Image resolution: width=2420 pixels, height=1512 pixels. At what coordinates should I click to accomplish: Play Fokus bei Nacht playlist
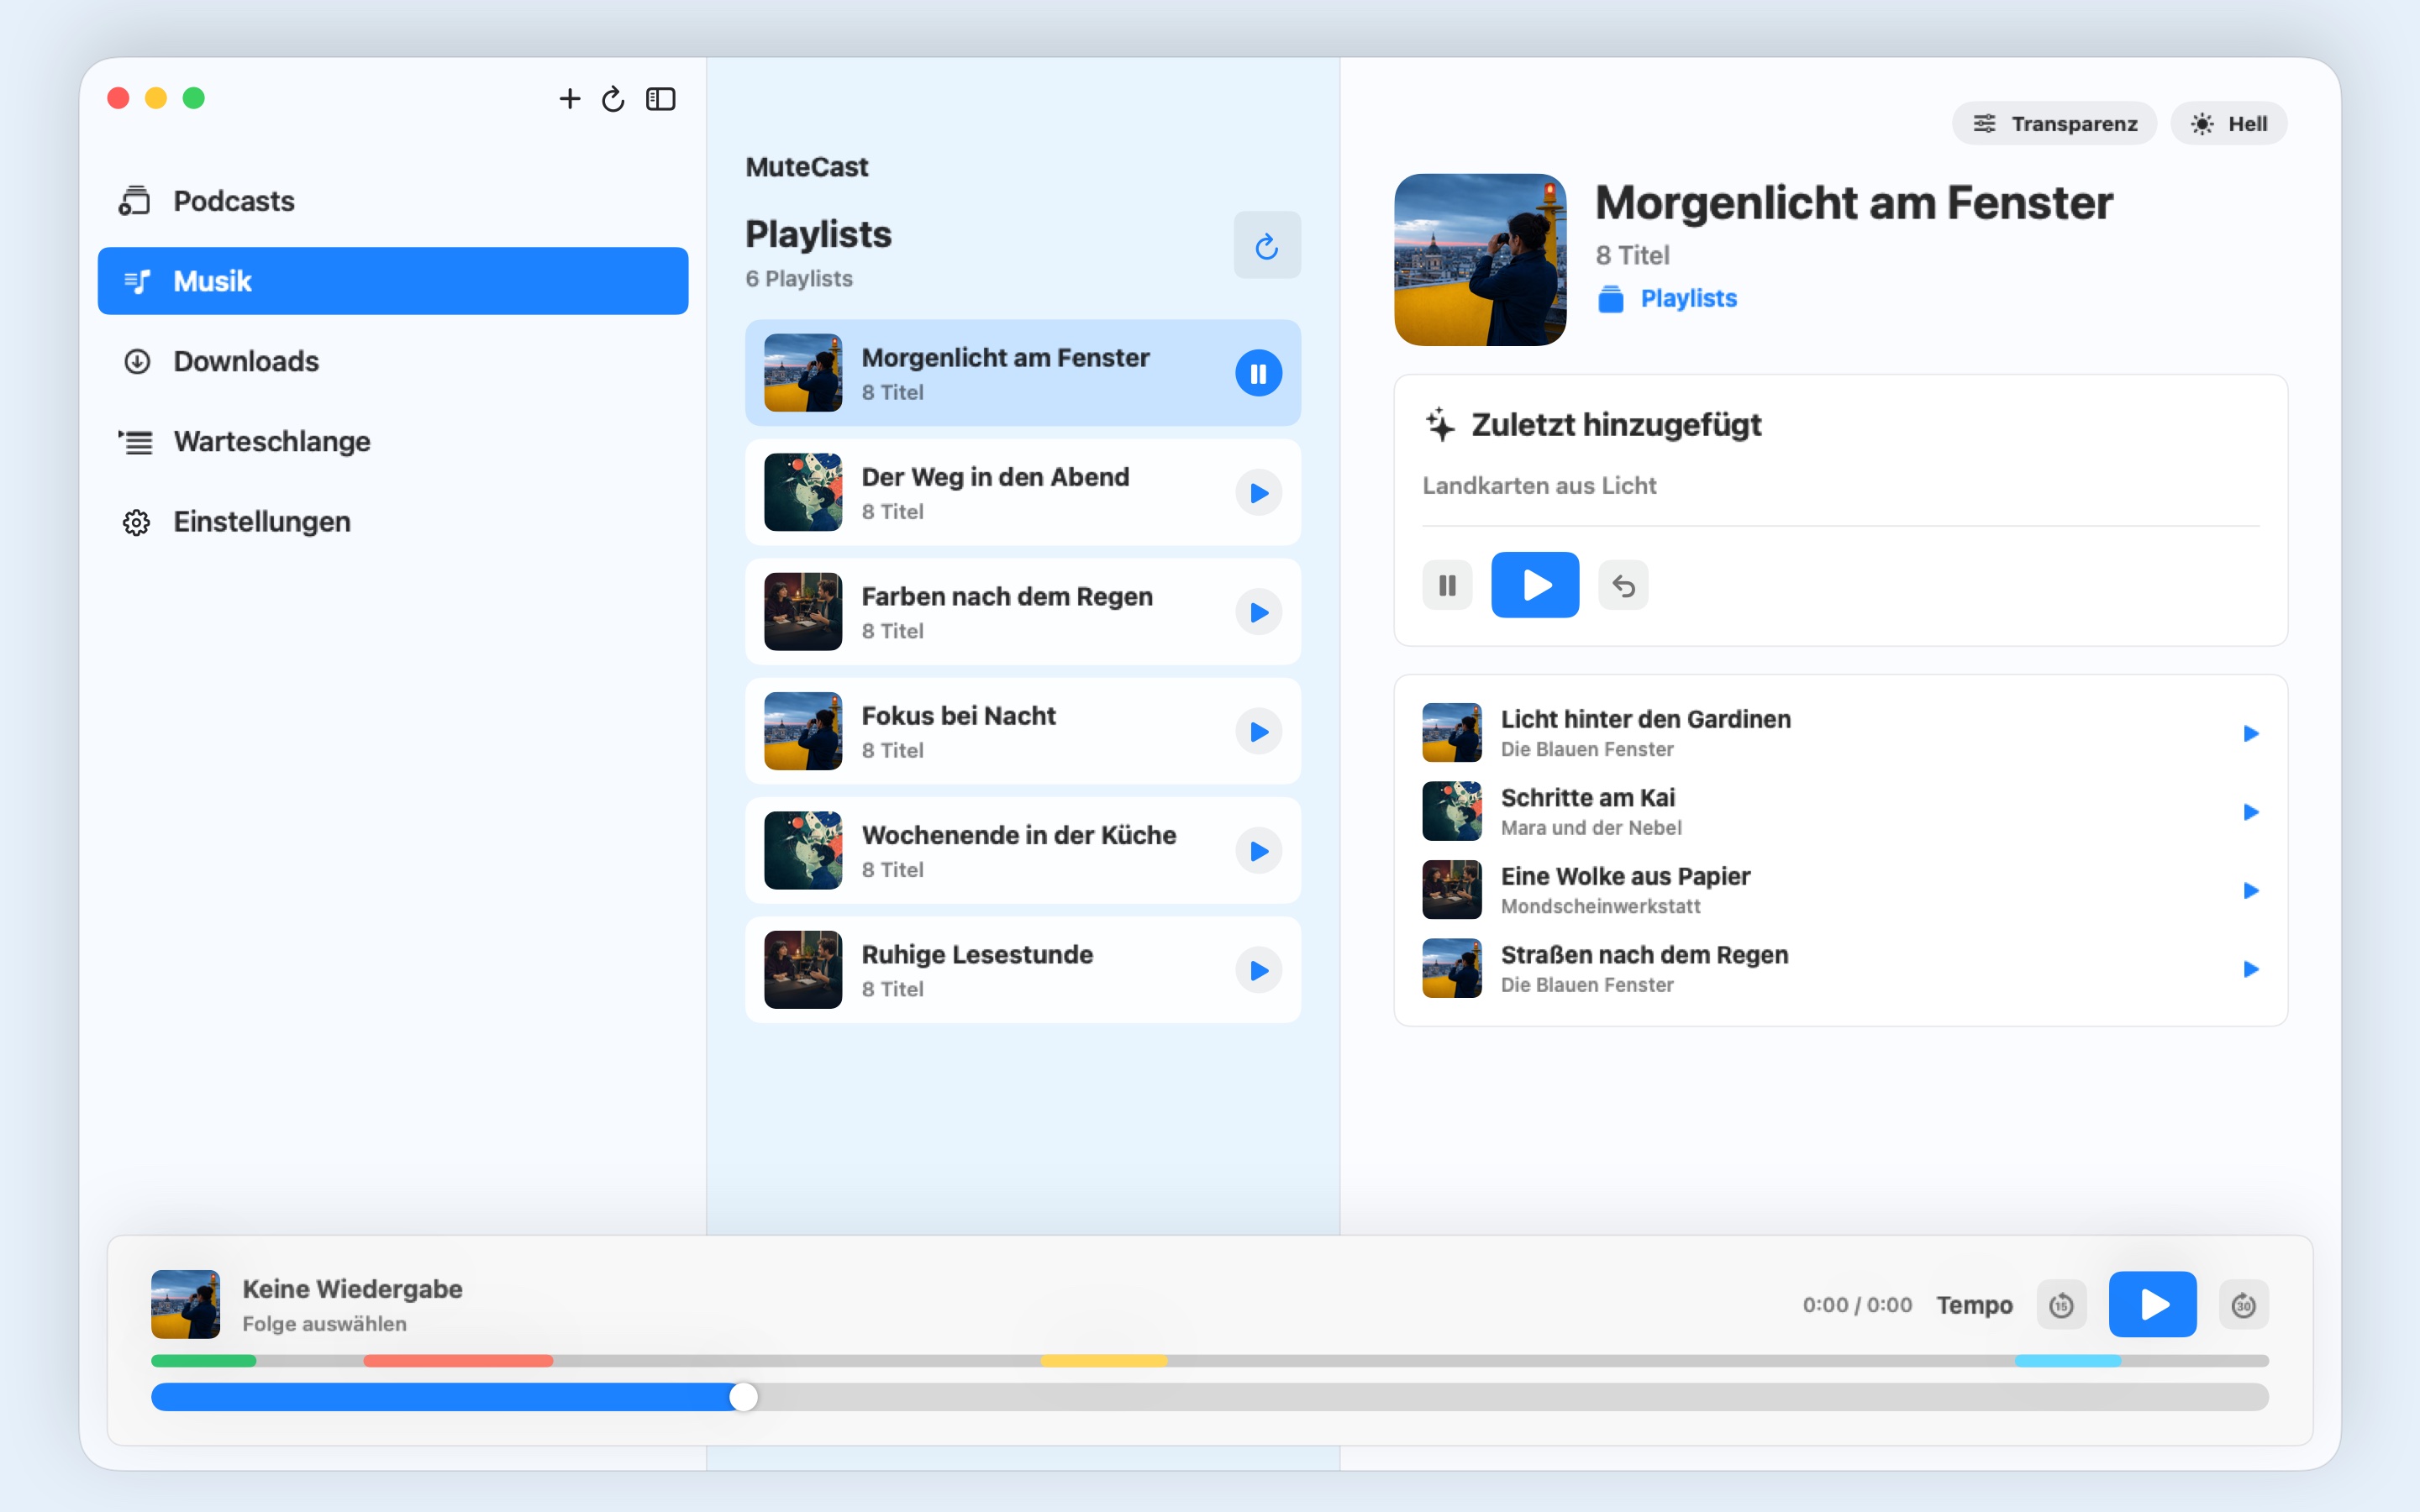[1259, 732]
